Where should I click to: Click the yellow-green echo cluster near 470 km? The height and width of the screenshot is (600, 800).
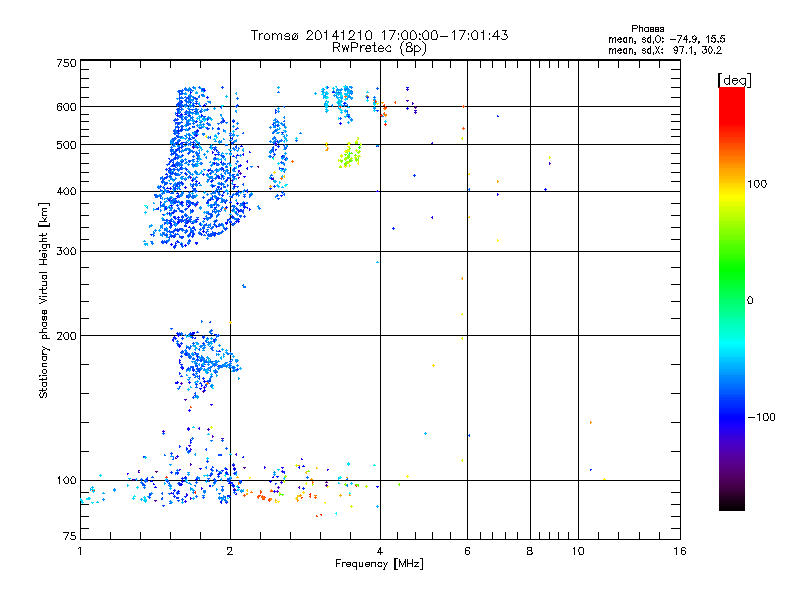[x=350, y=154]
